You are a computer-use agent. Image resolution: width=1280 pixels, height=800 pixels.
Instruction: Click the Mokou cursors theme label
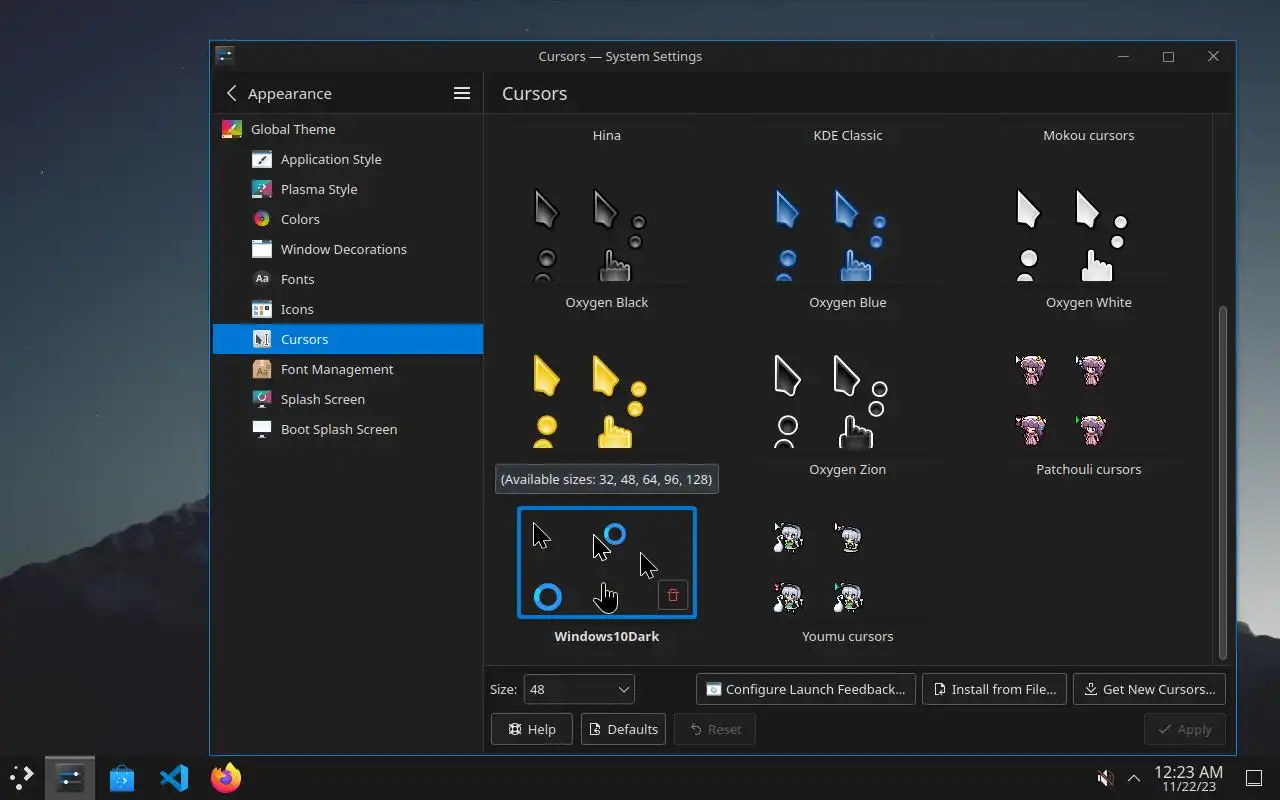coord(1089,135)
